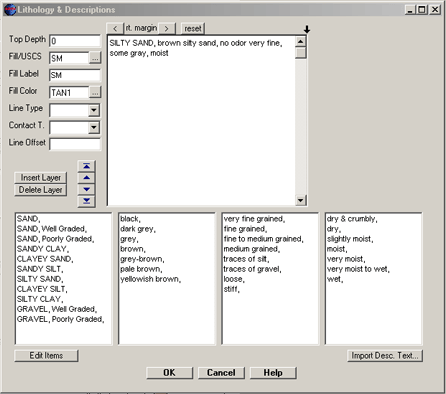Click the Delete Layer button
Viewport: 446px width, 394px height.
coord(41,190)
